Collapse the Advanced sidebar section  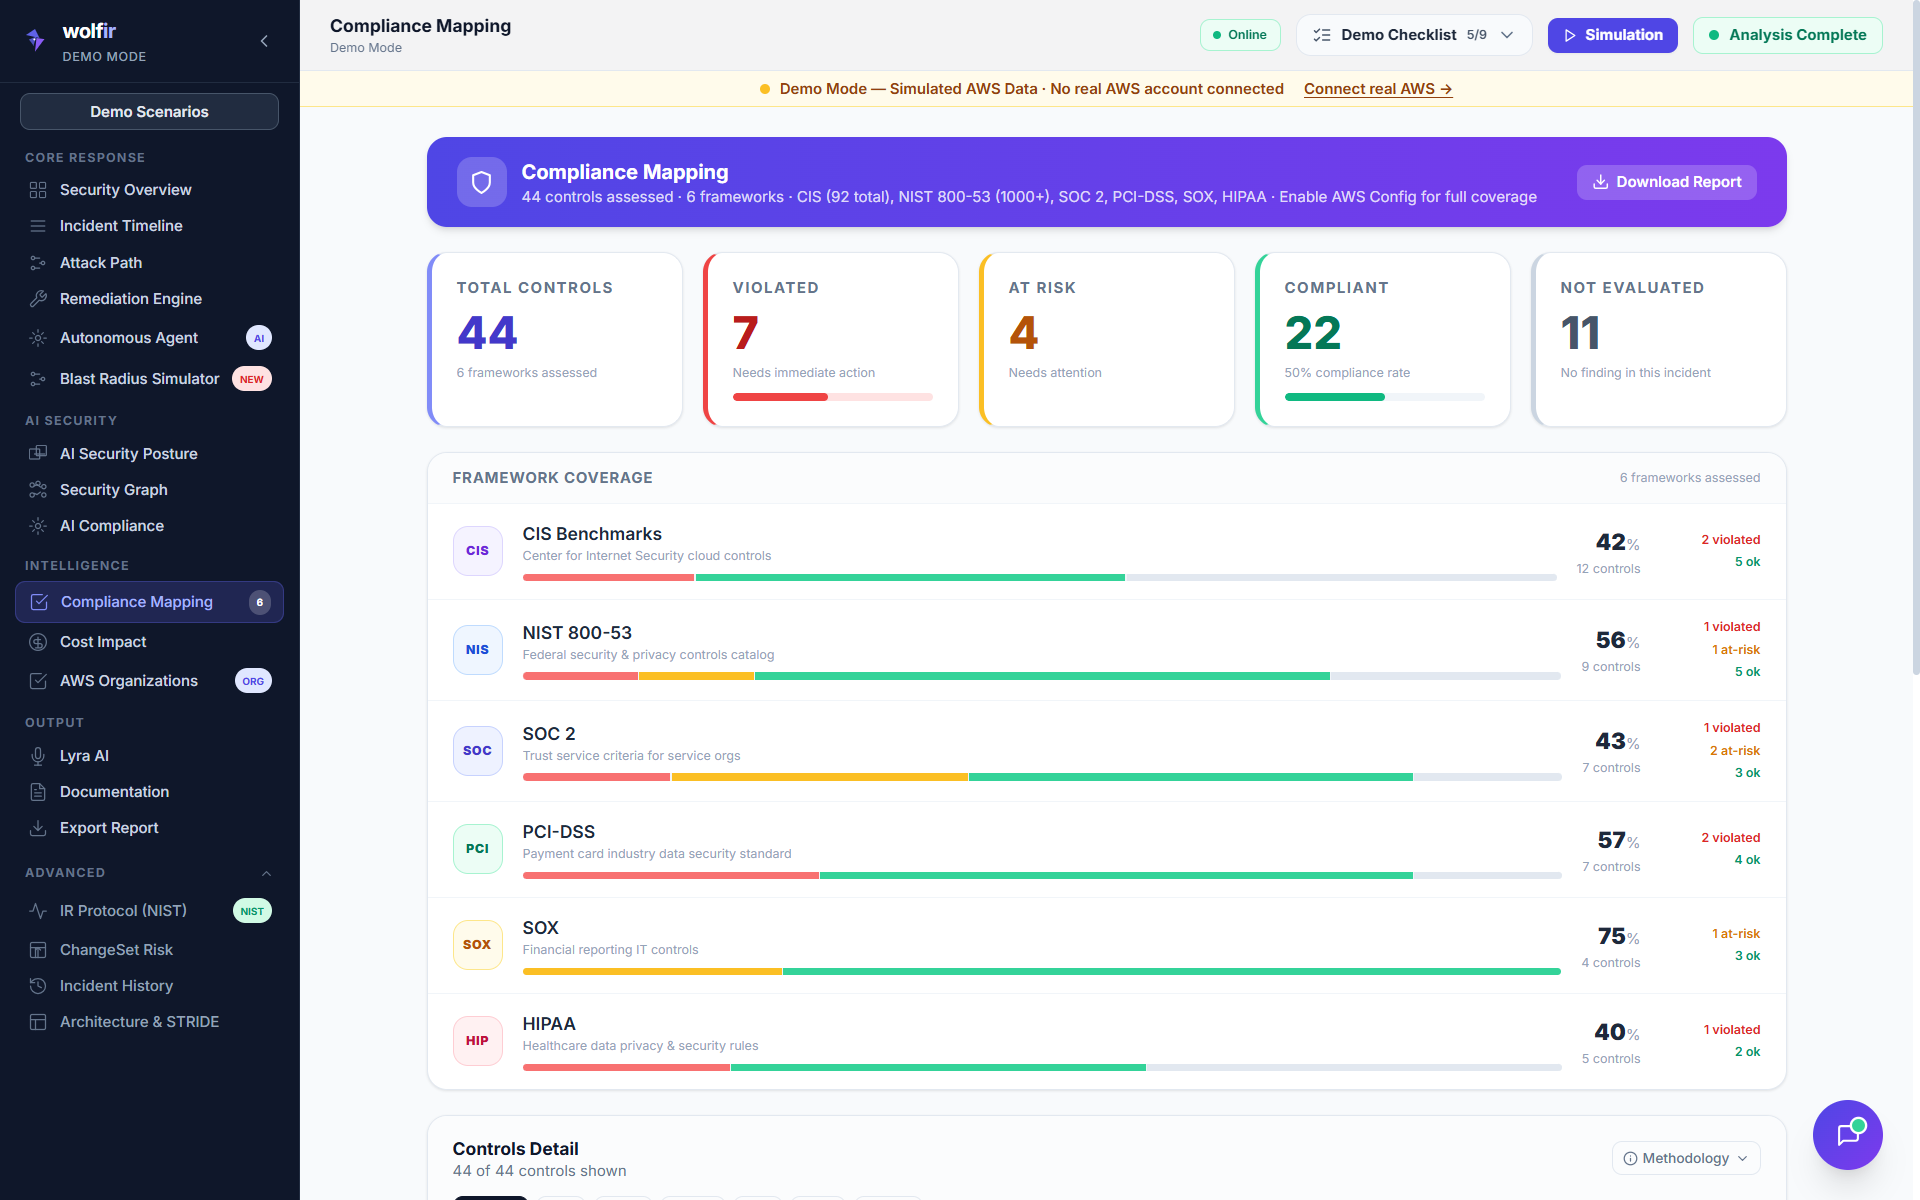pyautogui.click(x=266, y=873)
